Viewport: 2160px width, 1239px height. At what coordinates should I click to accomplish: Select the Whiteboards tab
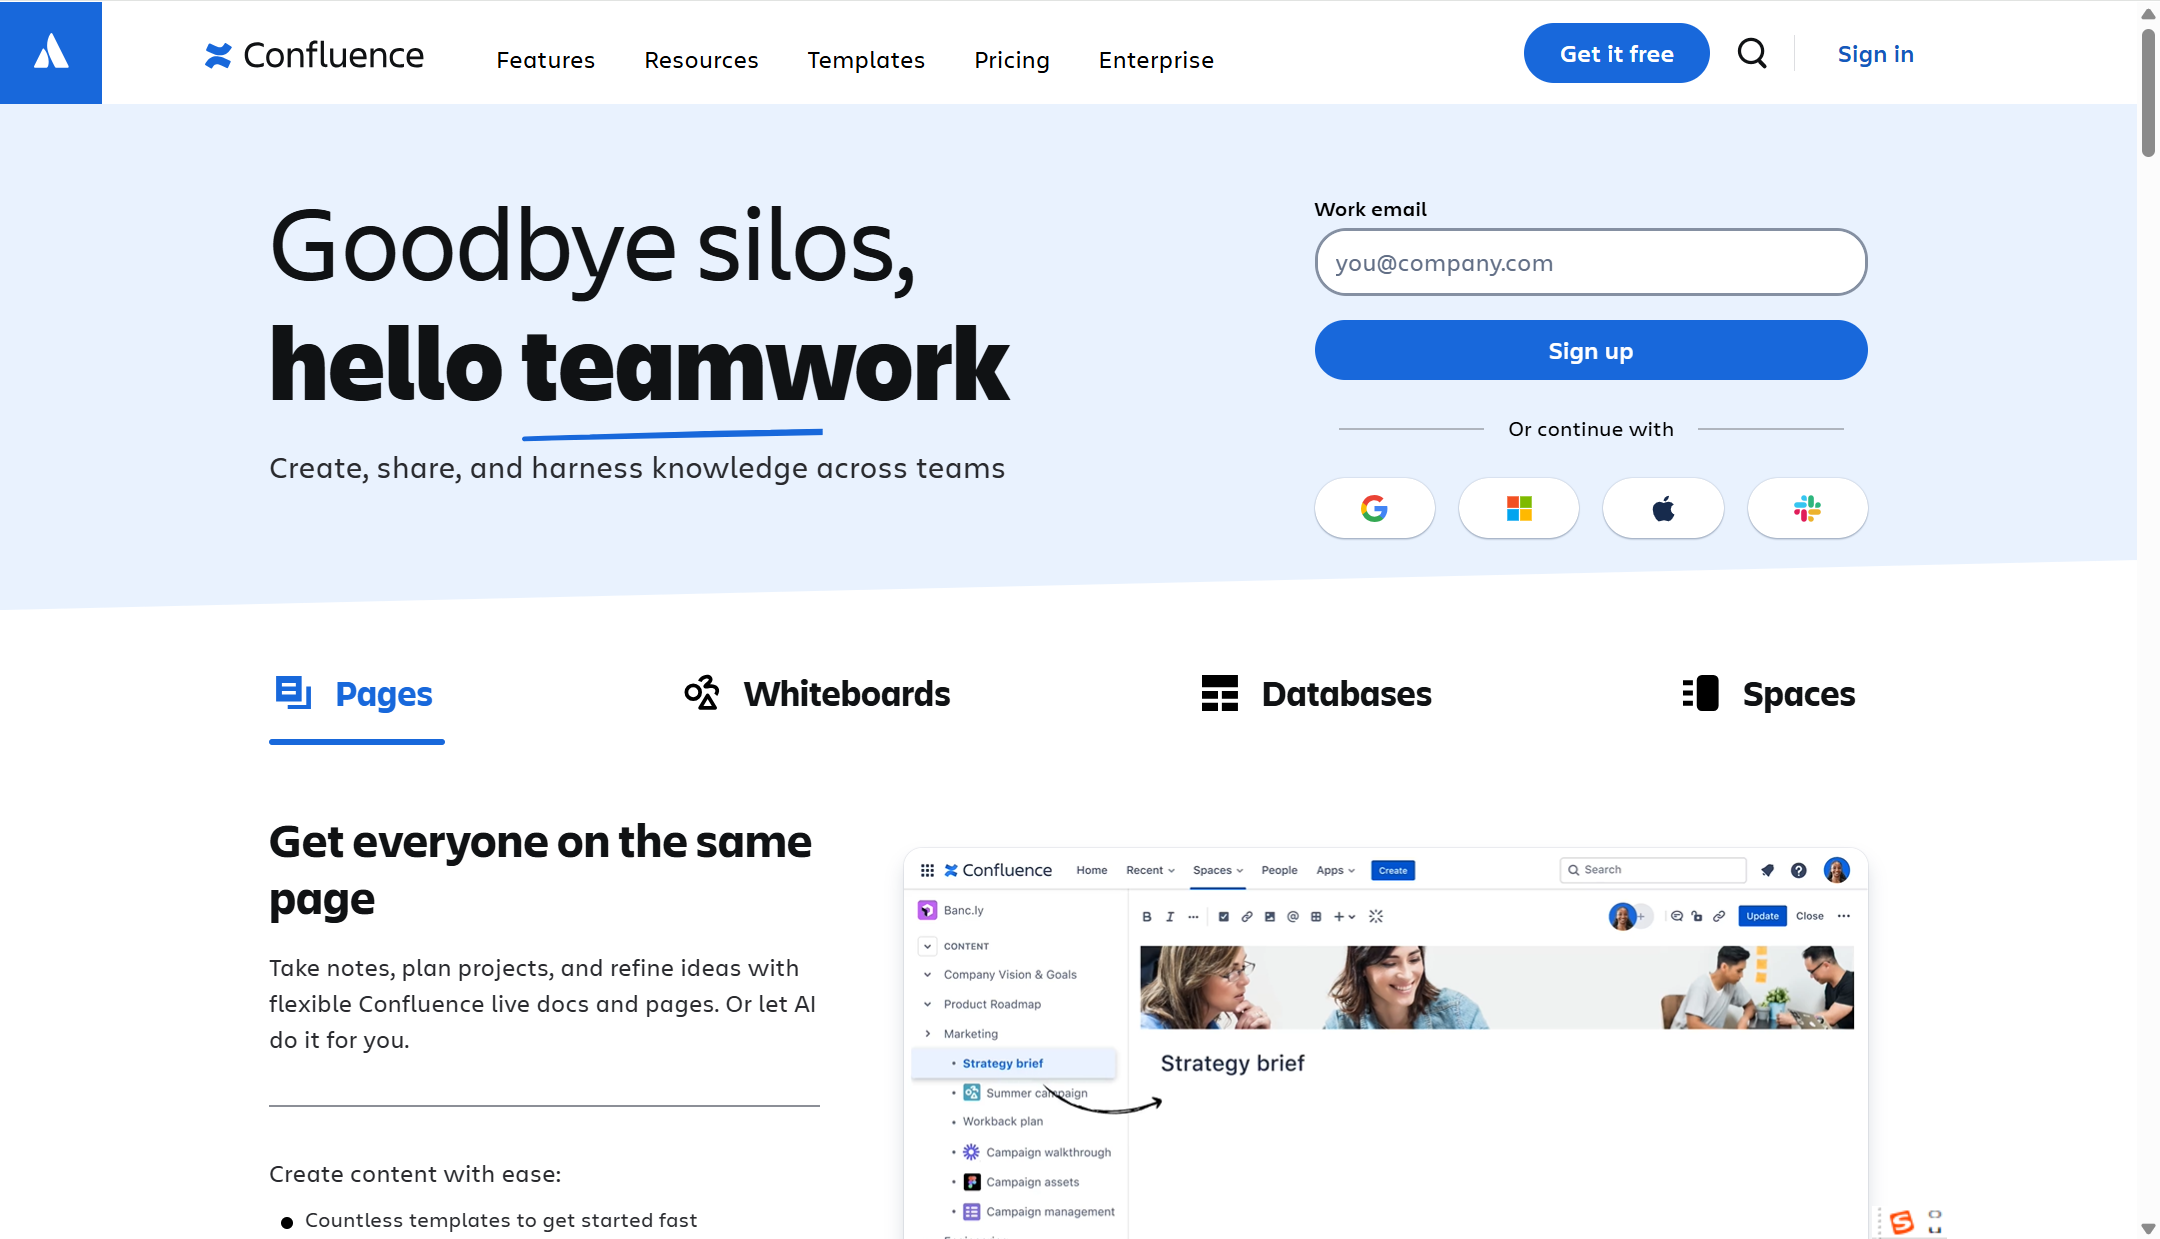817,694
